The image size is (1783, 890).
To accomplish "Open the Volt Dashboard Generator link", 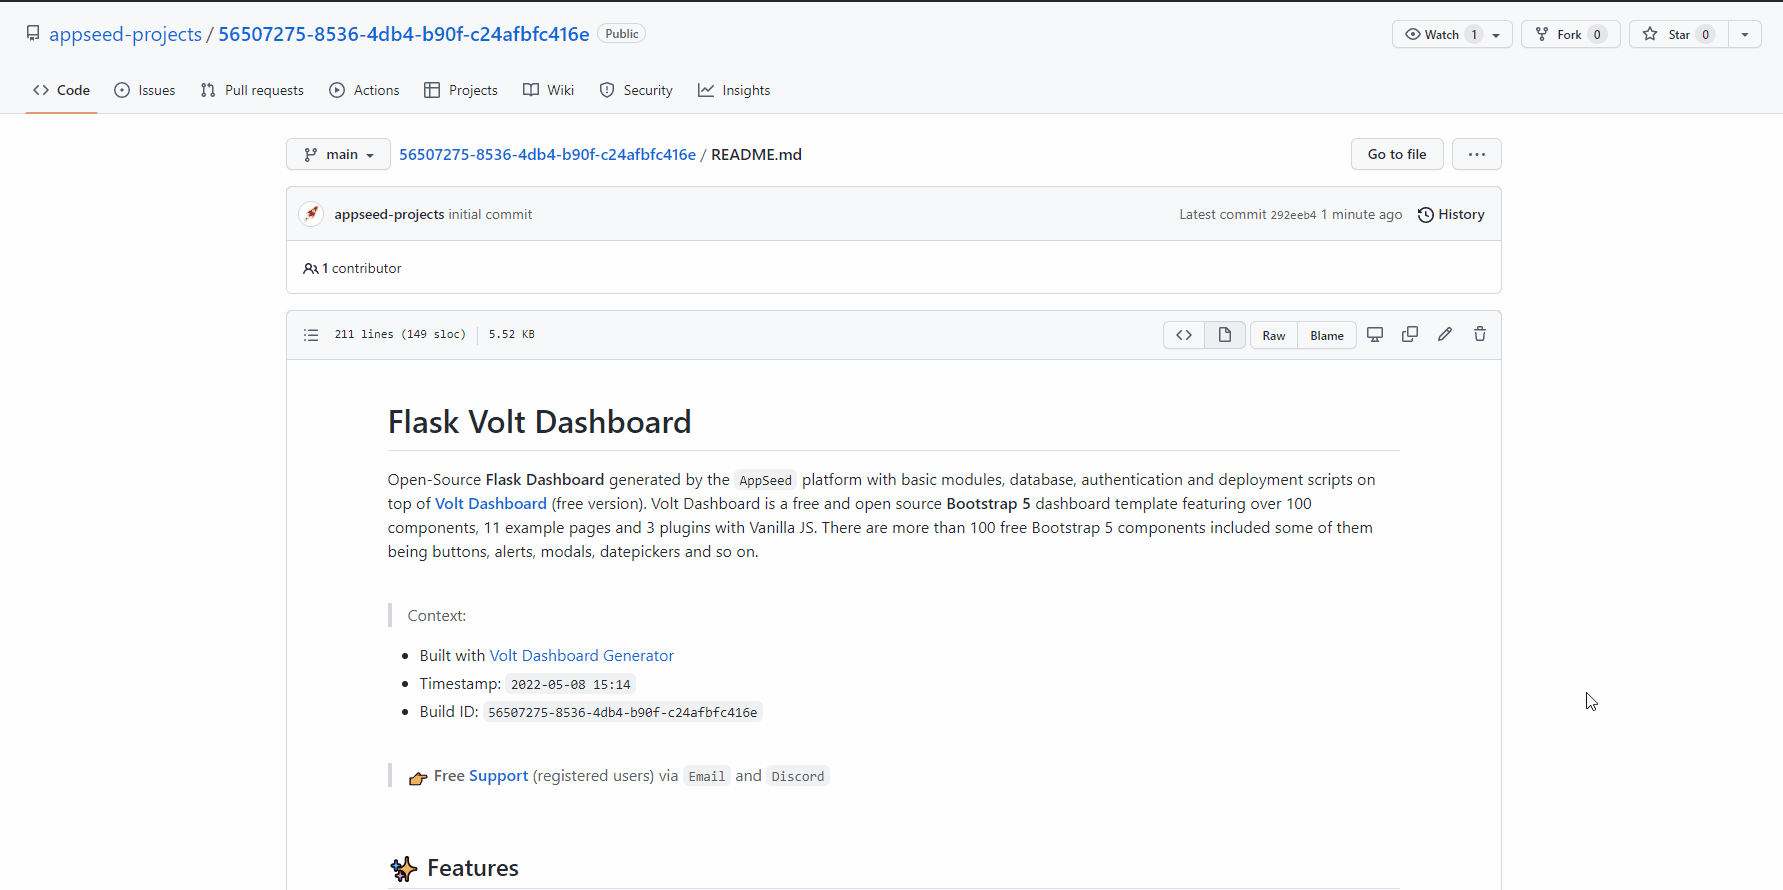I will pos(582,656).
